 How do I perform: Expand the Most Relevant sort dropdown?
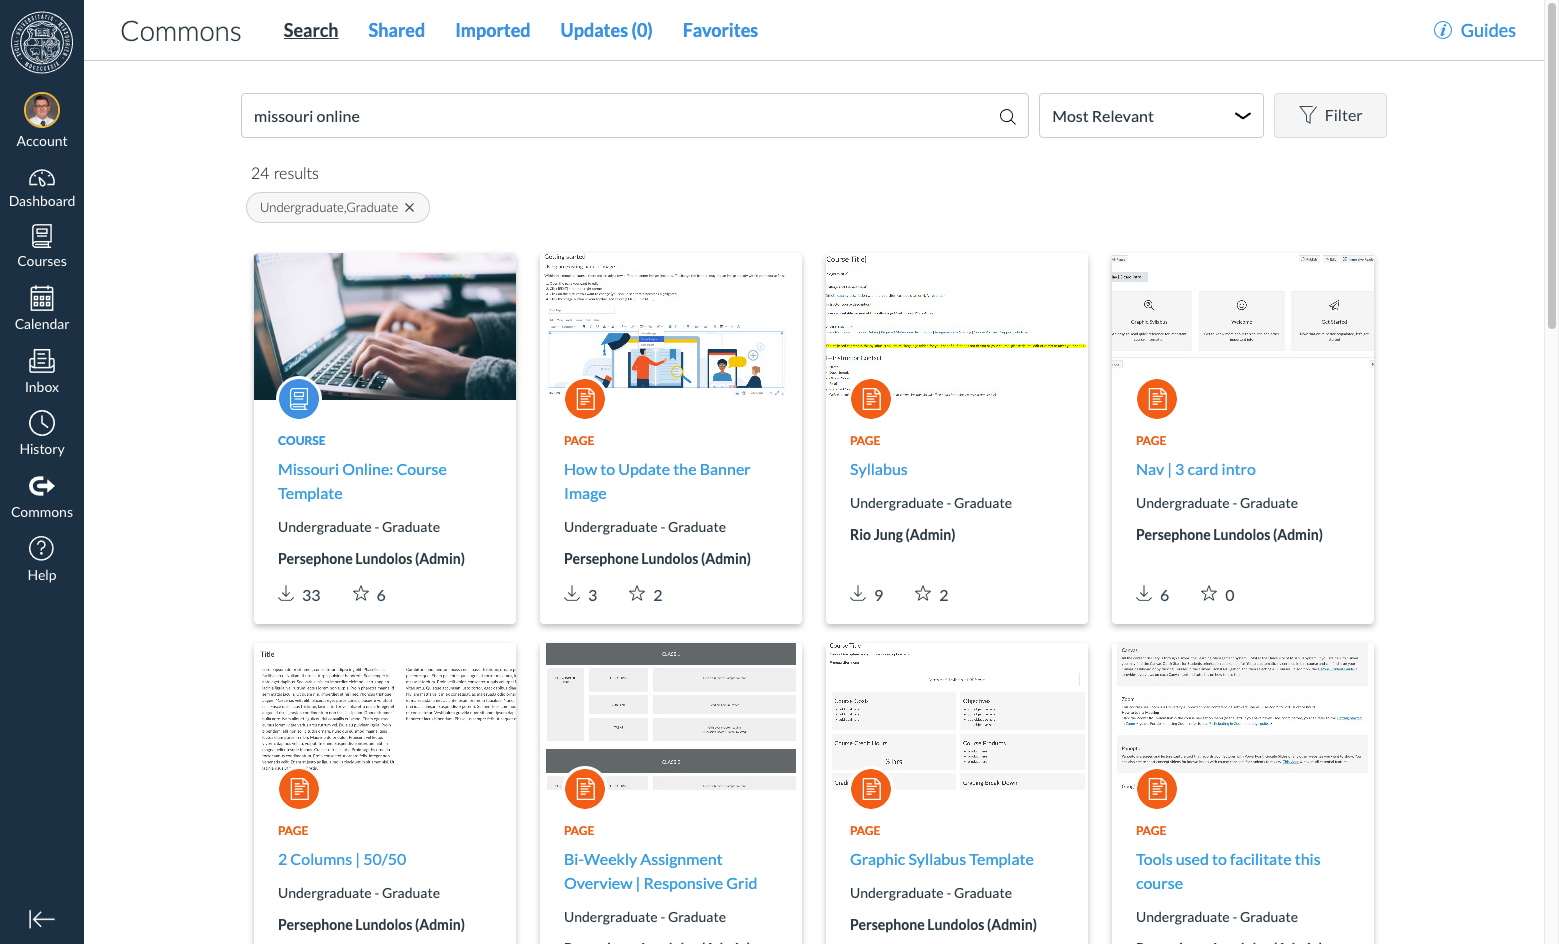(x=1150, y=116)
